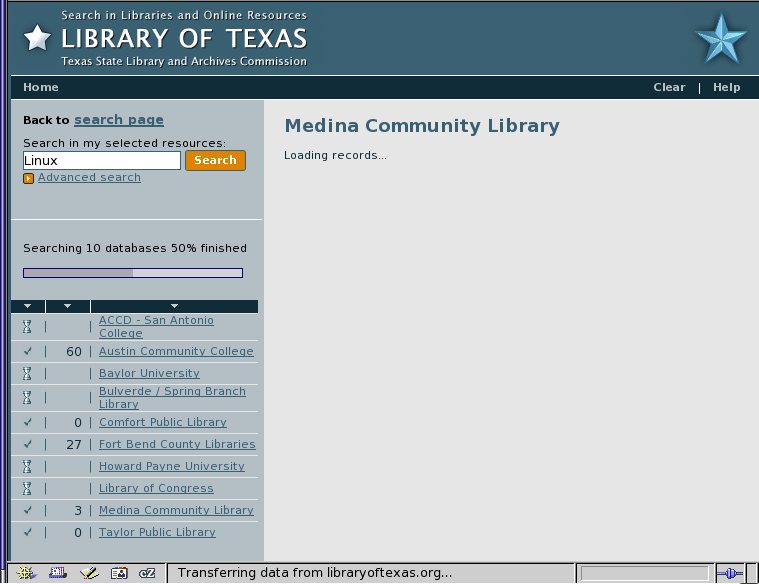
Task: Click the search progress bar
Action: click(132, 273)
